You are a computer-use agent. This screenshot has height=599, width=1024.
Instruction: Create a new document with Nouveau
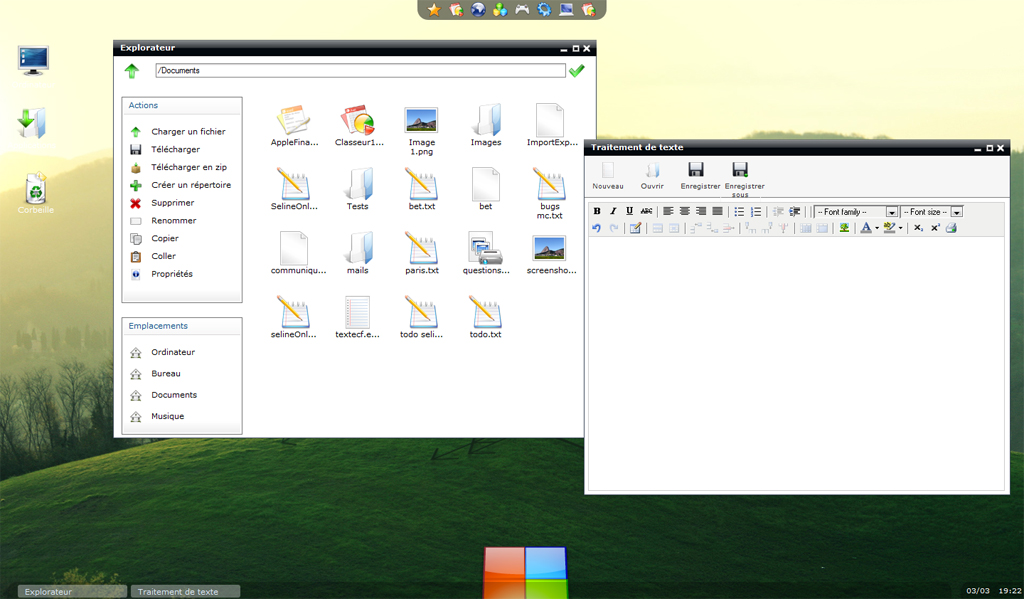pyautogui.click(x=608, y=175)
